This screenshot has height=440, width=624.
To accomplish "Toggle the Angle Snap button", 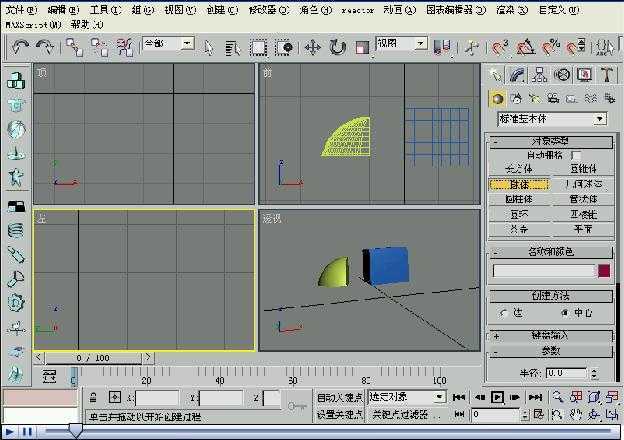I will 525,48.
